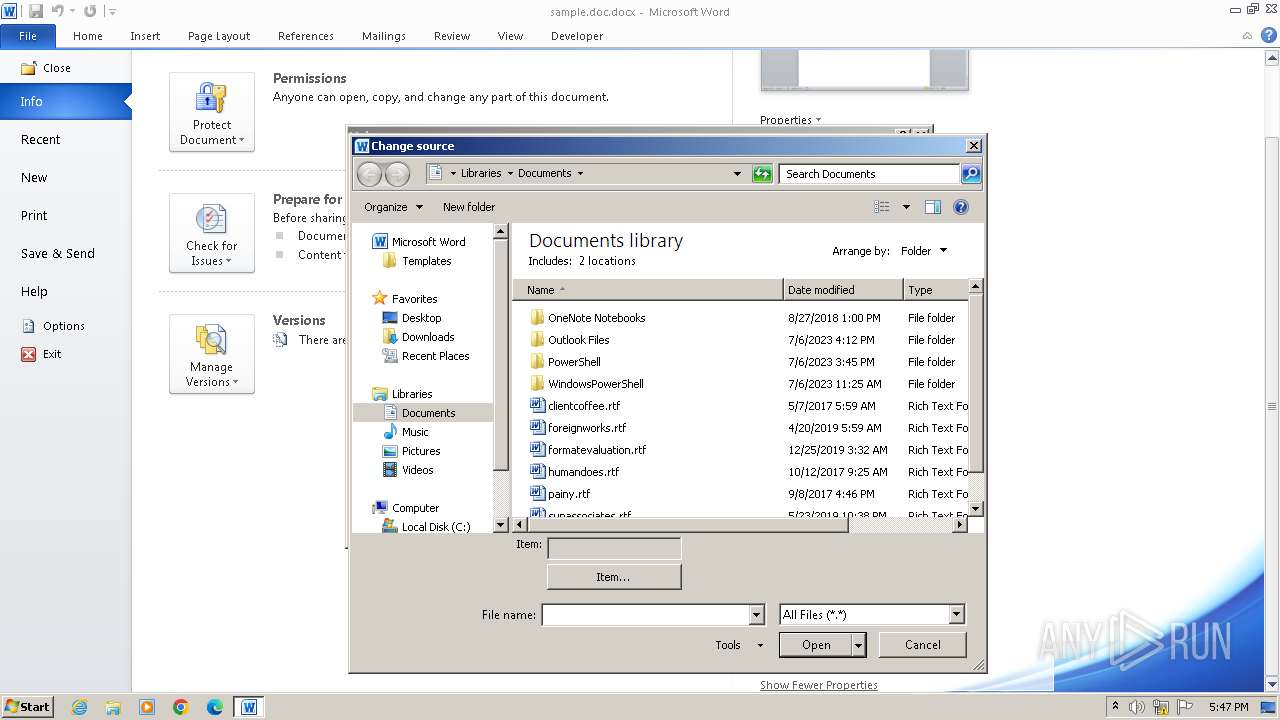Select Downloads in navigation pane
The height and width of the screenshot is (720, 1280).
(428, 337)
